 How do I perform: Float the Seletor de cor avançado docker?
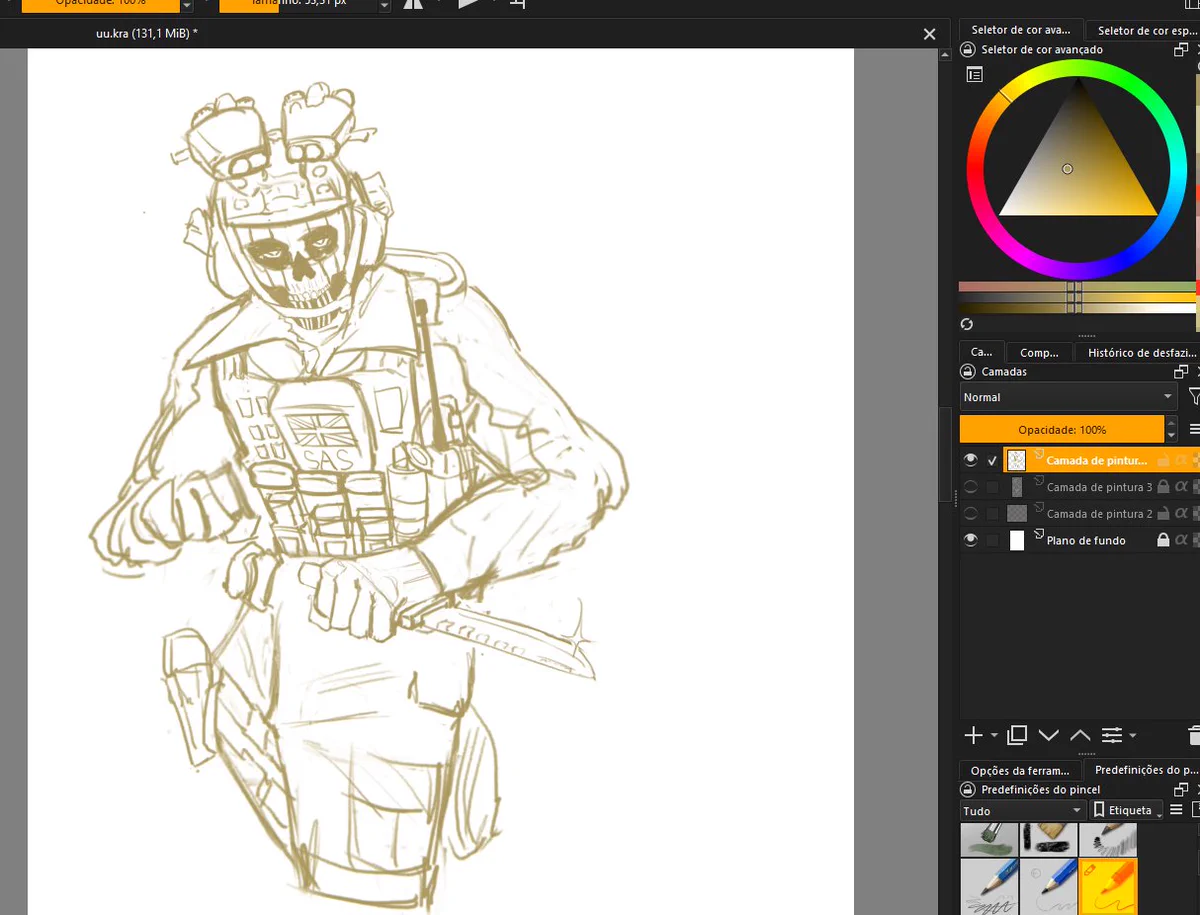pyautogui.click(x=1181, y=49)
